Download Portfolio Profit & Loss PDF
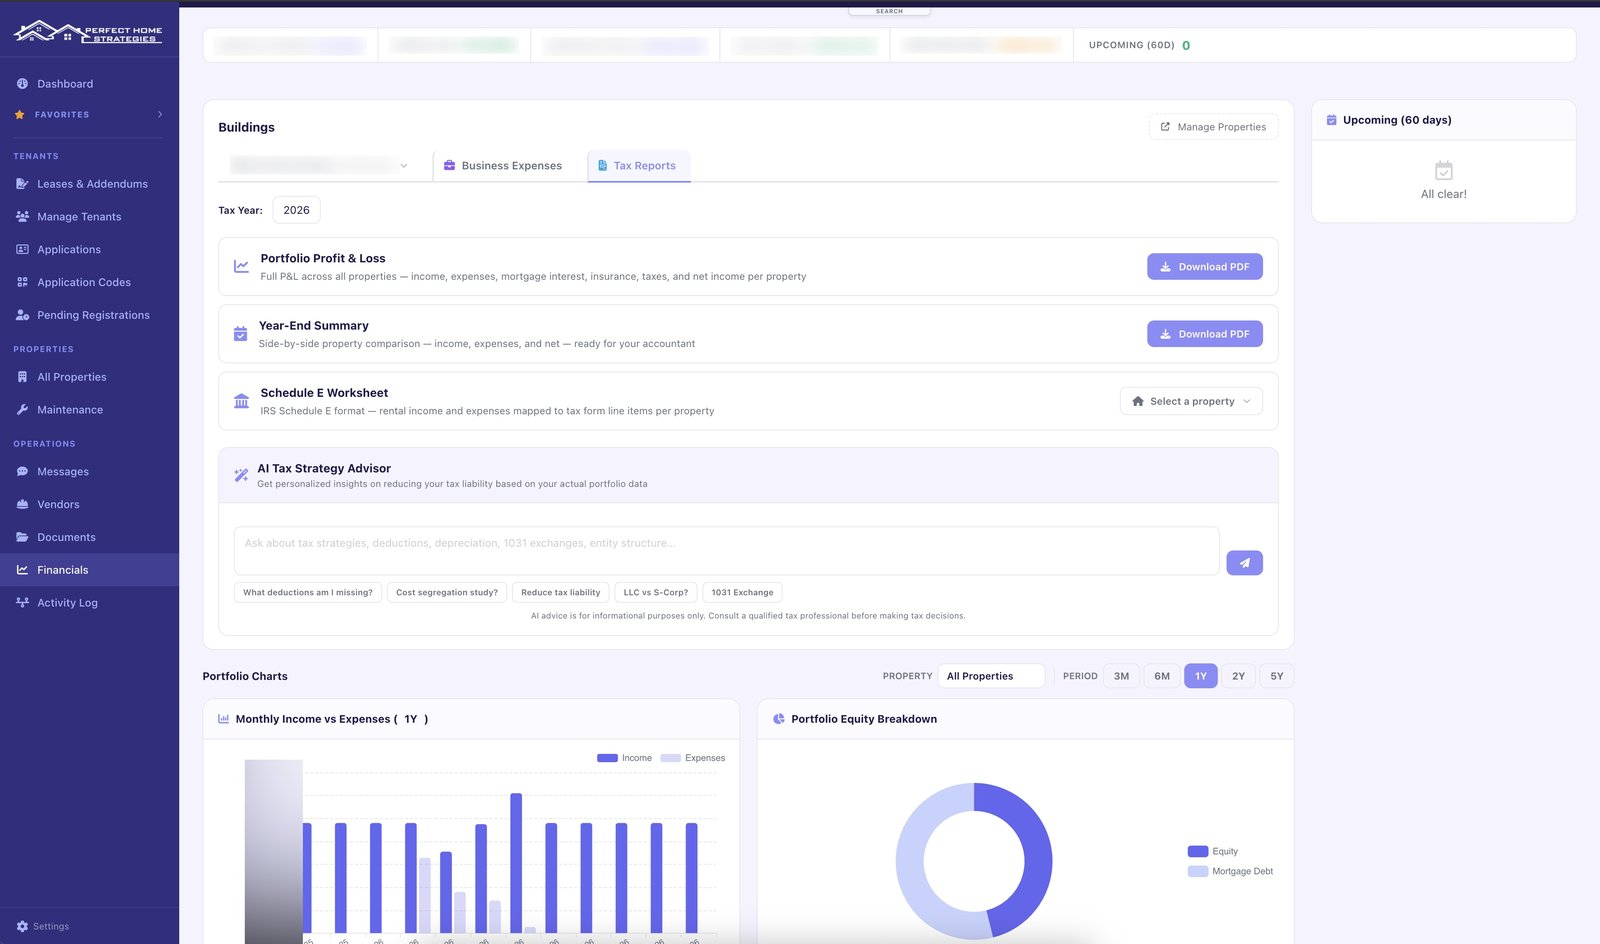Viewport: 1600px width, 944px height. pos(1205,267)
